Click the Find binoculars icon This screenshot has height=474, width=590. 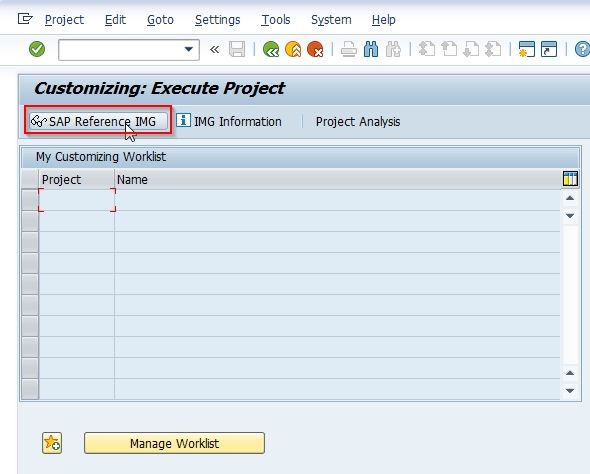click(371, 49)
